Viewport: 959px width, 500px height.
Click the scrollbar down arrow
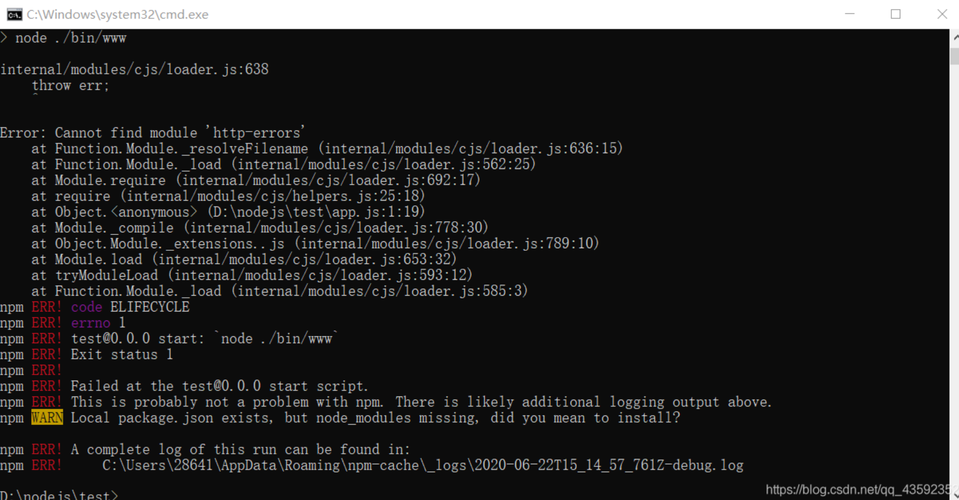tap(954, 494)
